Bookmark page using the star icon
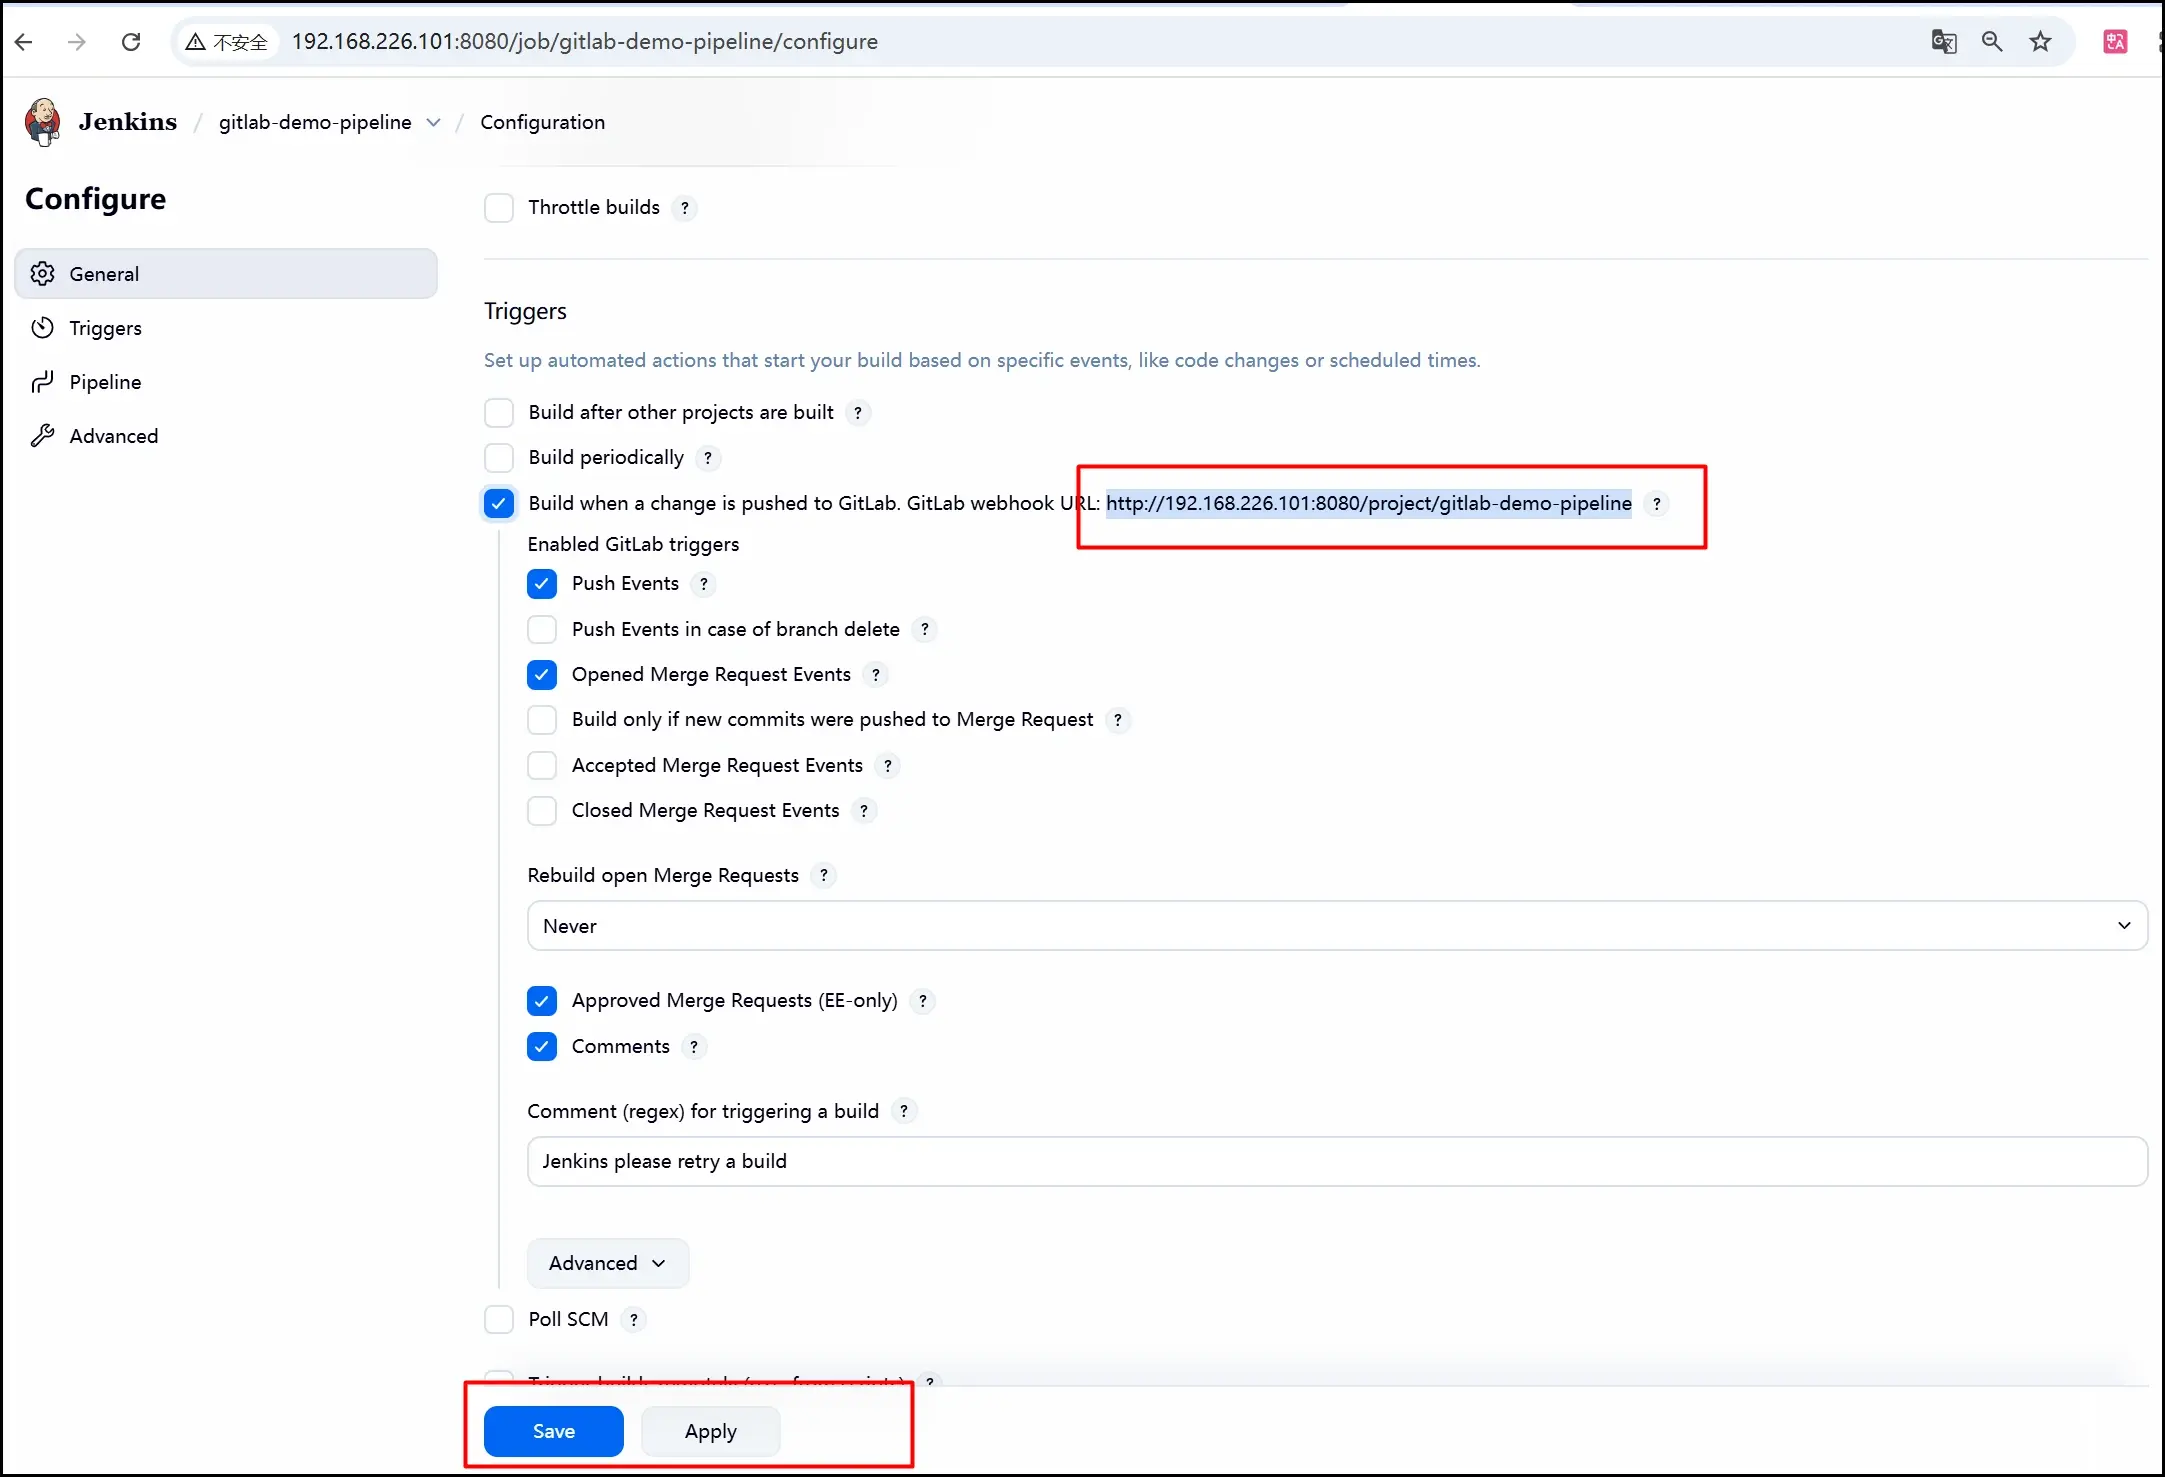This screenshot has height=1477, width=2165. tap(2040, 42)
